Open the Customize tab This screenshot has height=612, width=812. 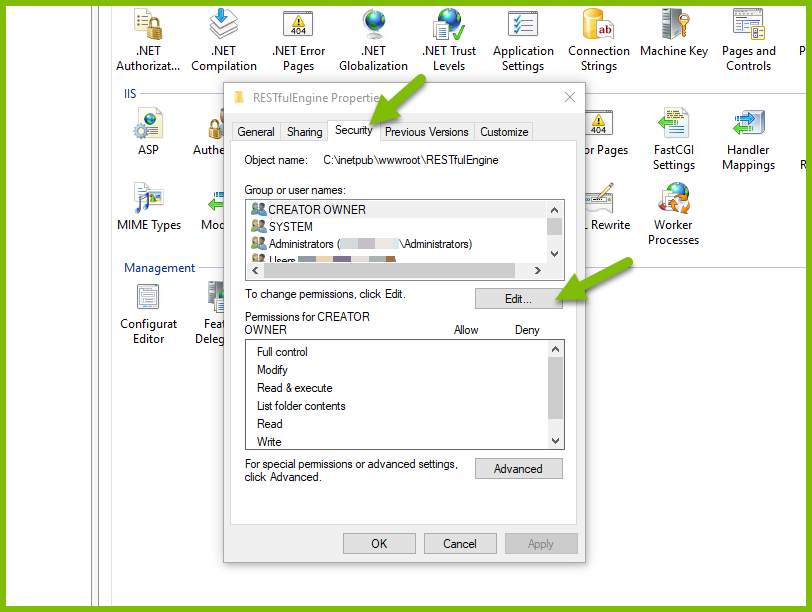pos(504,132)
